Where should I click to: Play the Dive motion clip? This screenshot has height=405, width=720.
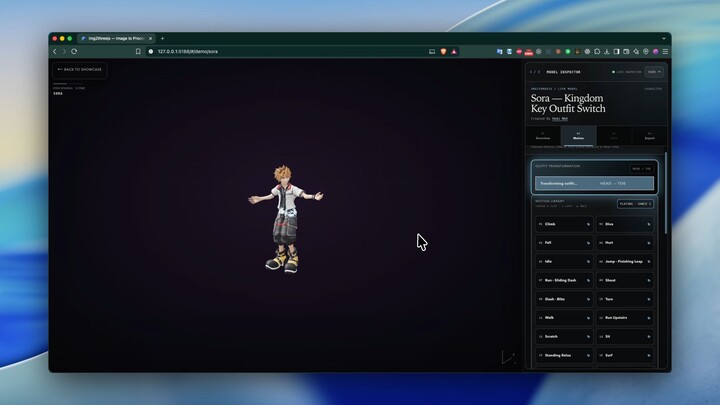point(624,224)
